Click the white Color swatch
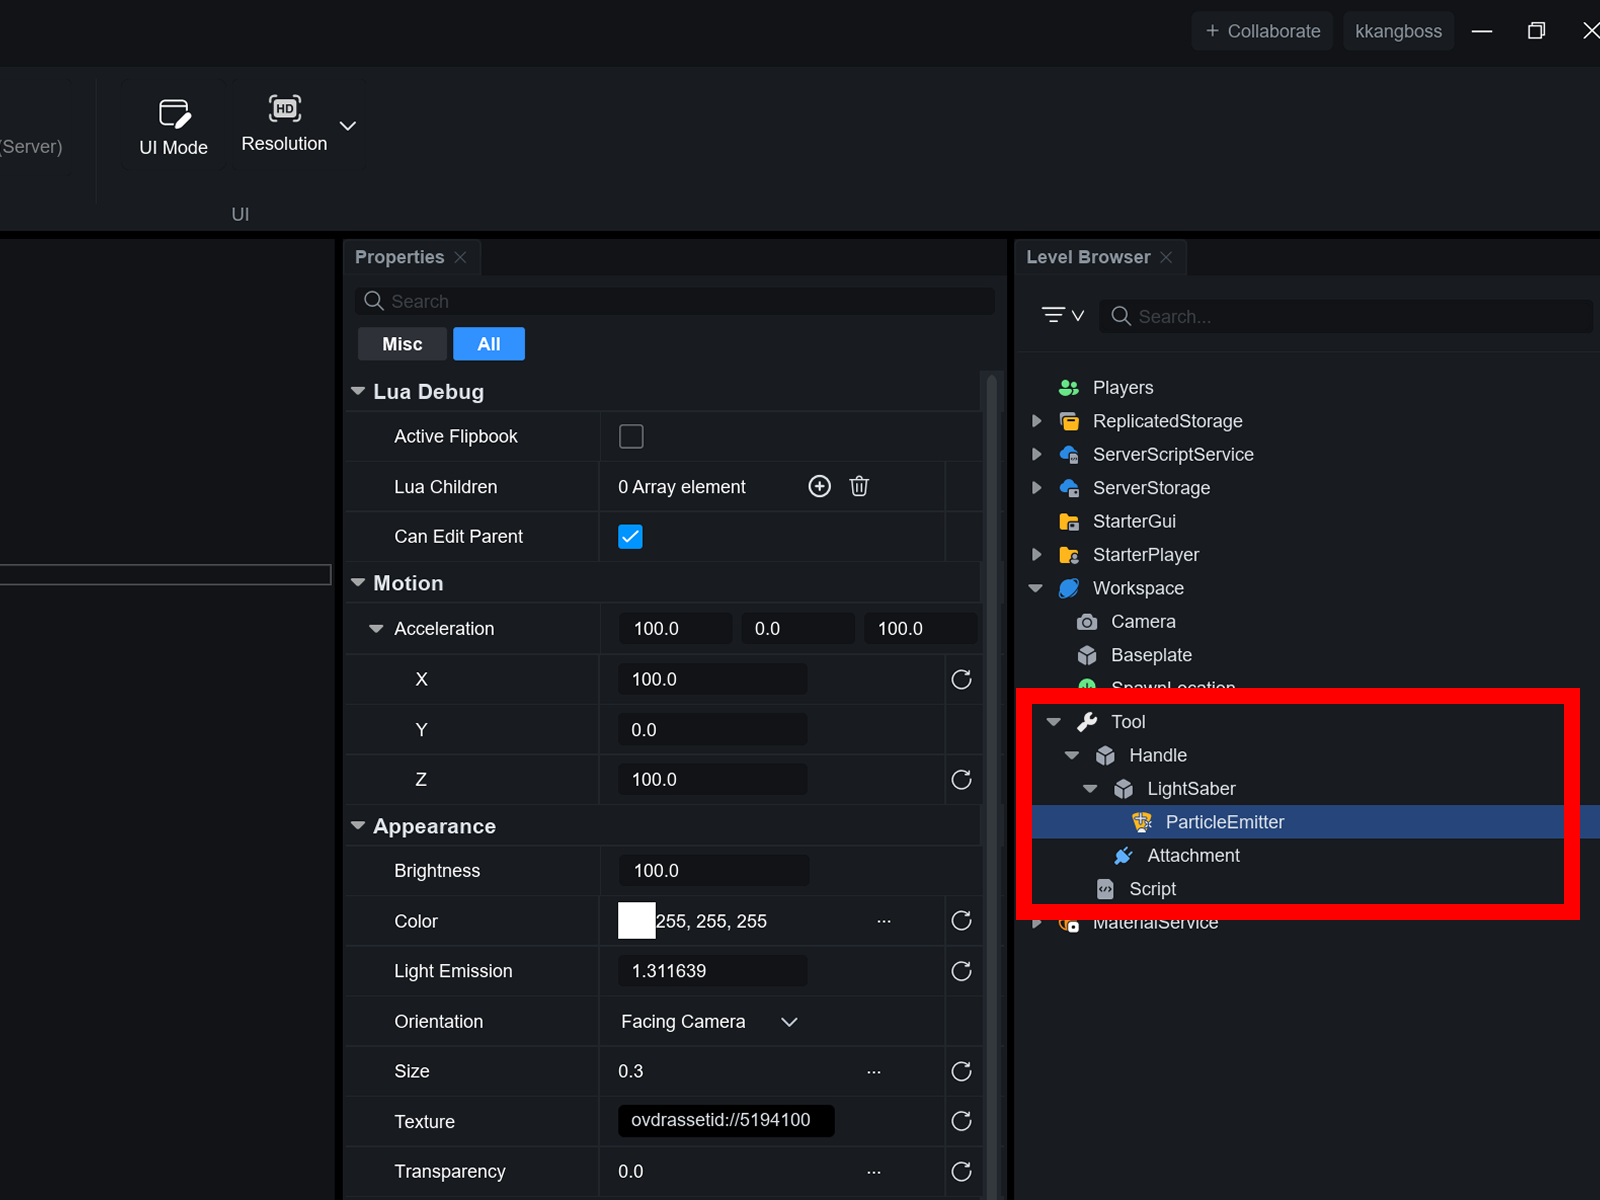 (636, 921)
